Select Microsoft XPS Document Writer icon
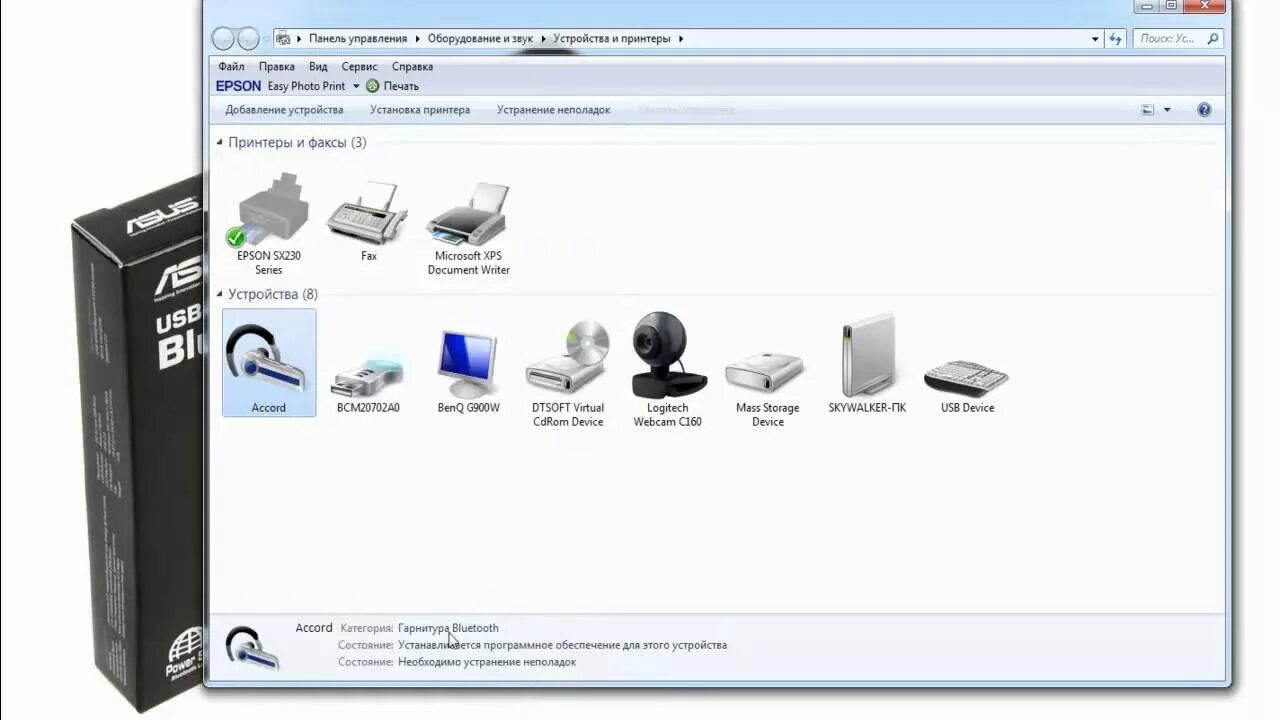Viewport: 1280px width, 720px height. click(x=468, y=213)
